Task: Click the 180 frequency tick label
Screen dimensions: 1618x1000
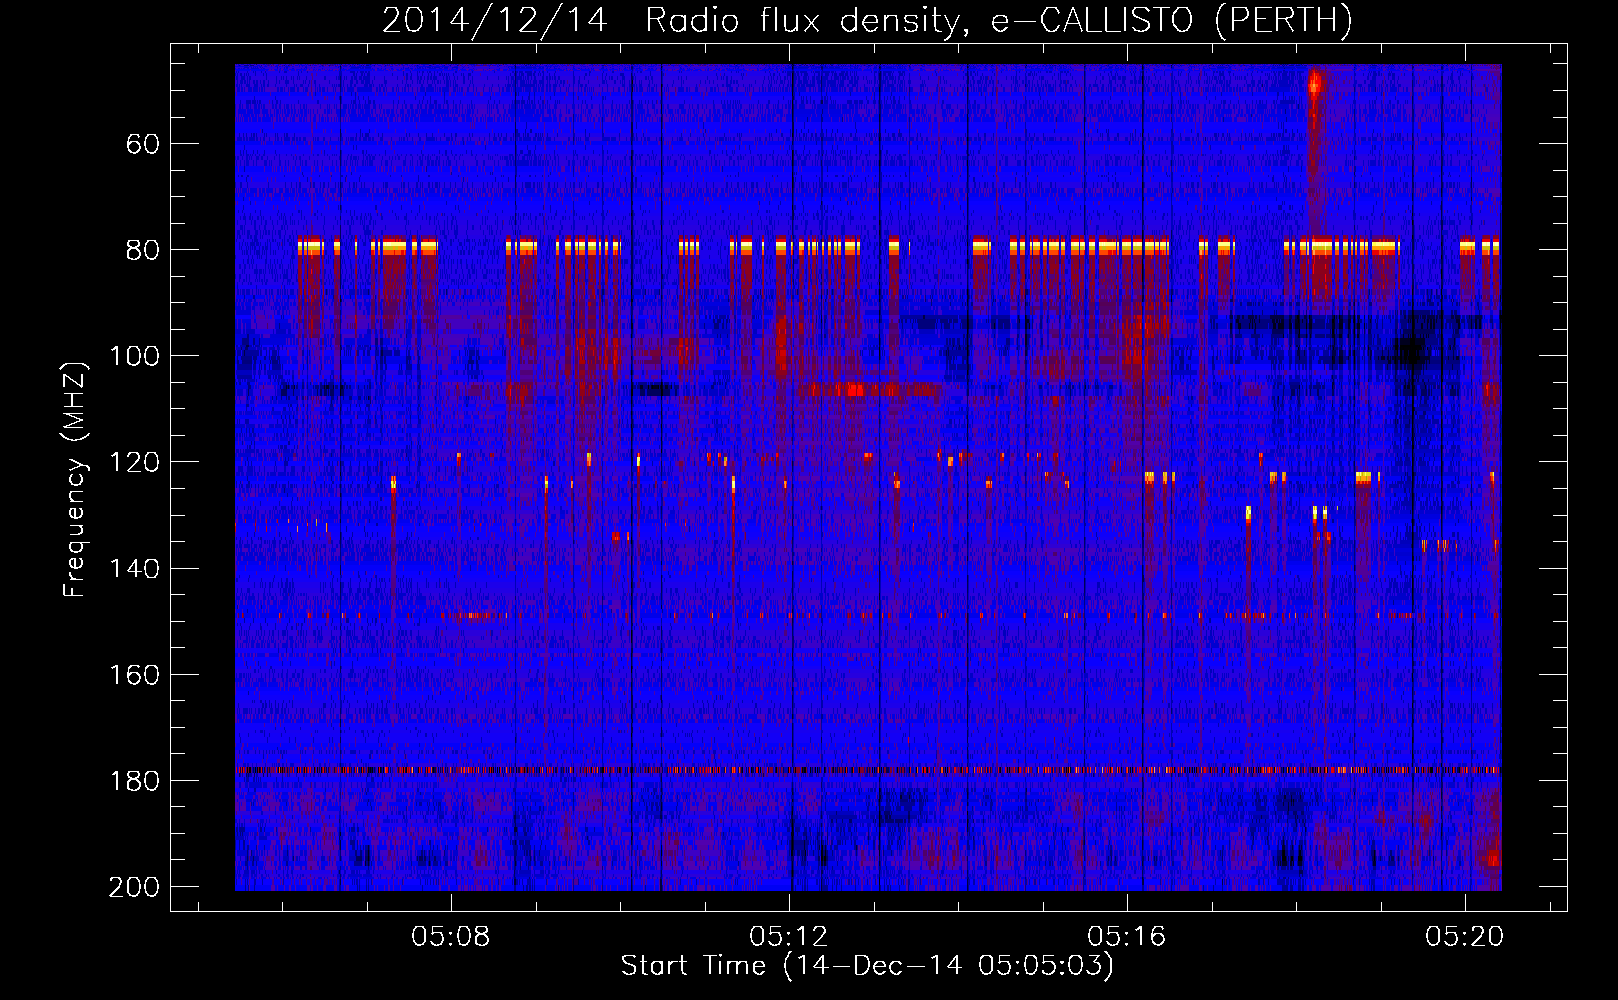Action: (135, 781)
